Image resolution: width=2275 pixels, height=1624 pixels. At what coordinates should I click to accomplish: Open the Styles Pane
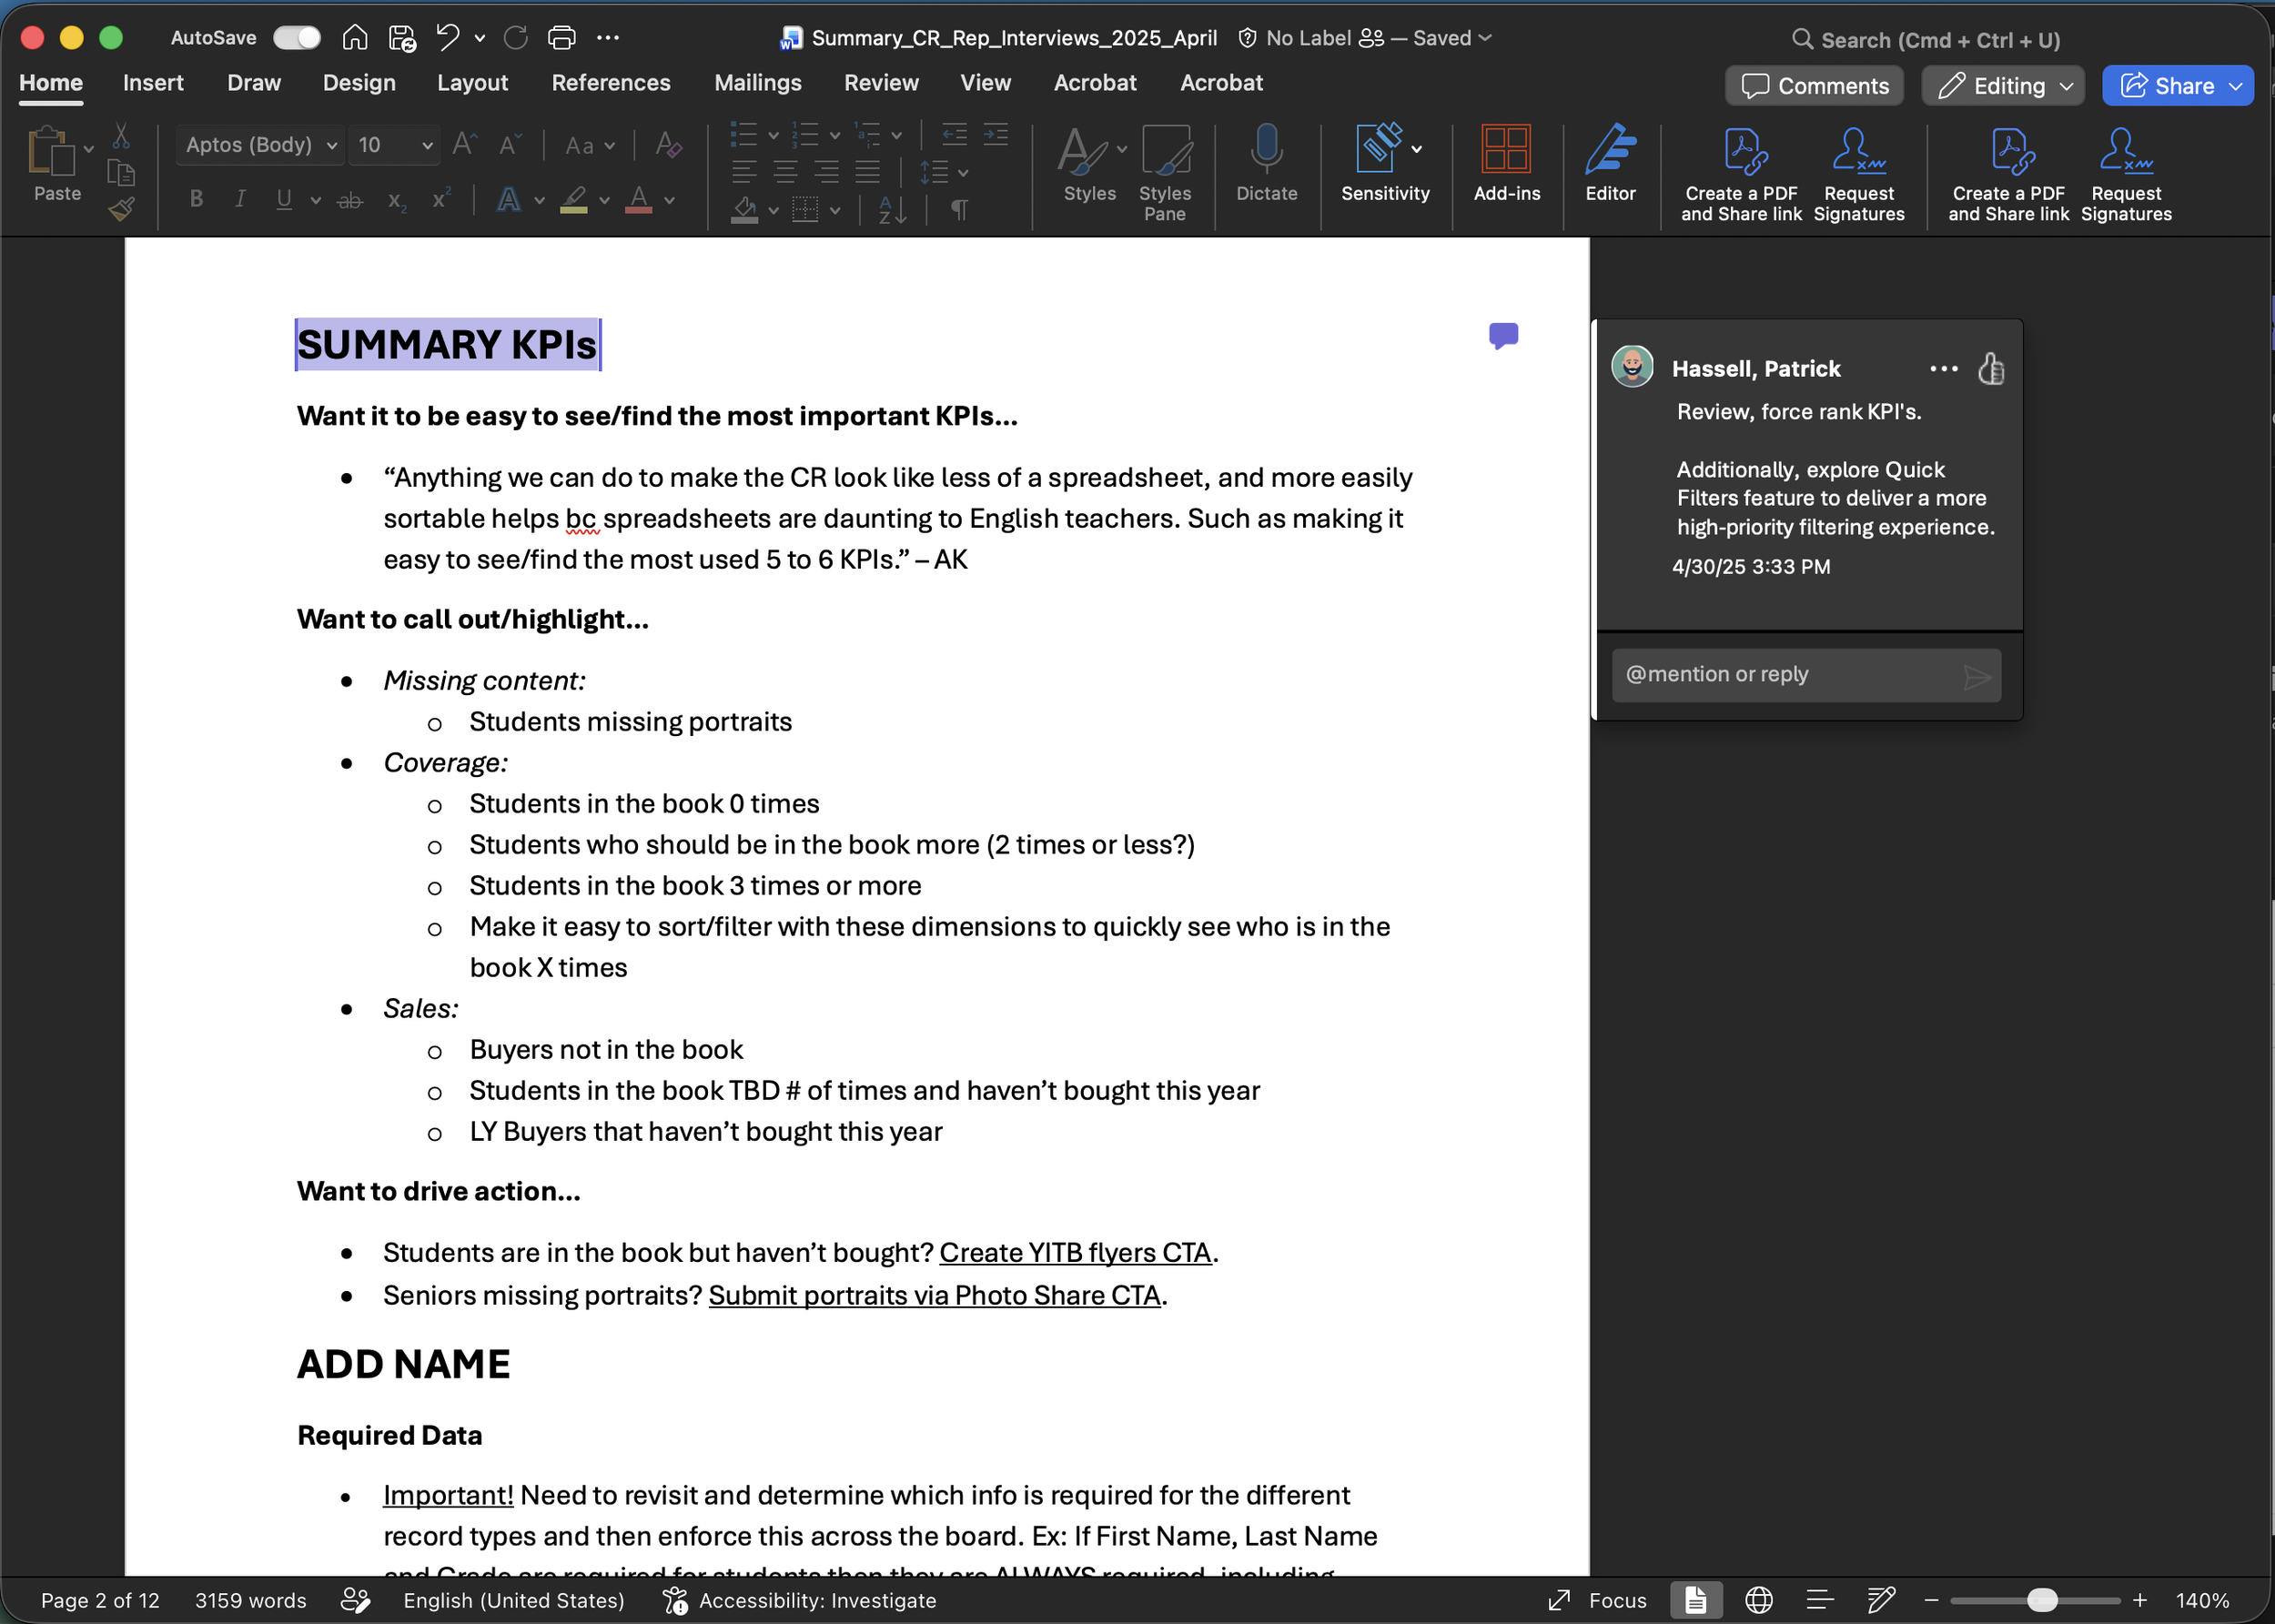tap(1165, 172)
